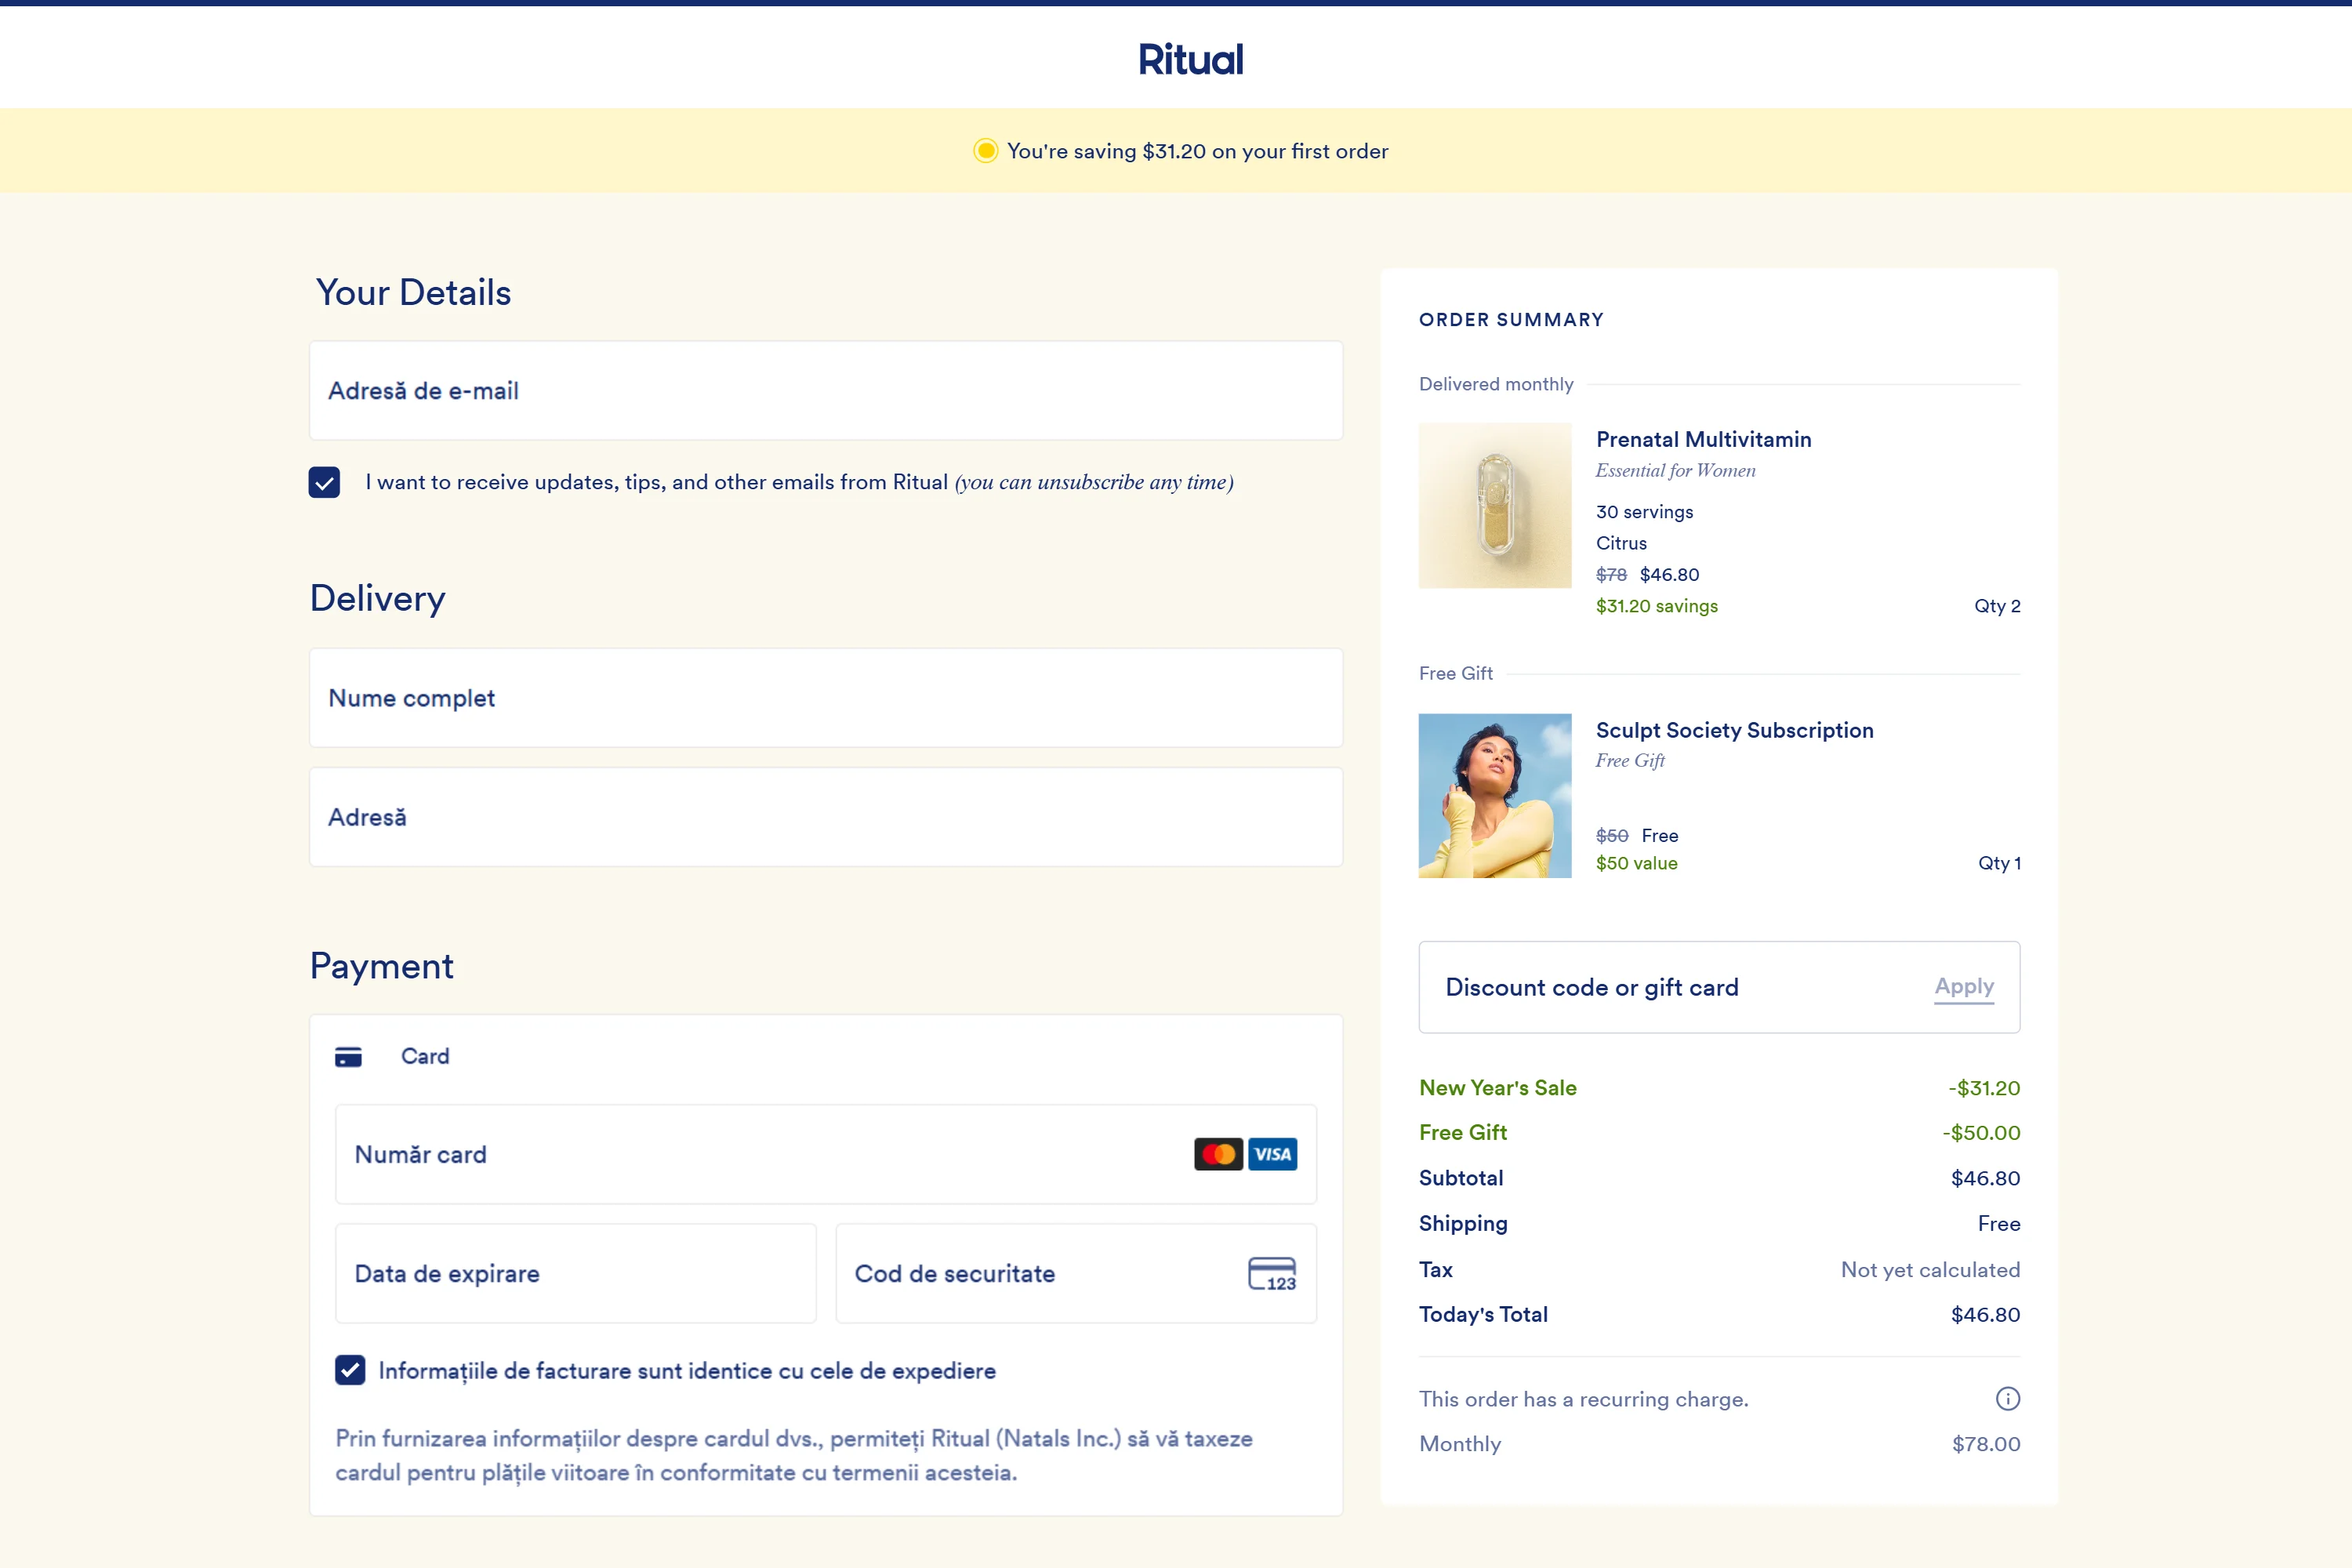Focus the Adresă de e-mail field
This screenshot has width=2352, height=1568.
click(x=825, y=391)
